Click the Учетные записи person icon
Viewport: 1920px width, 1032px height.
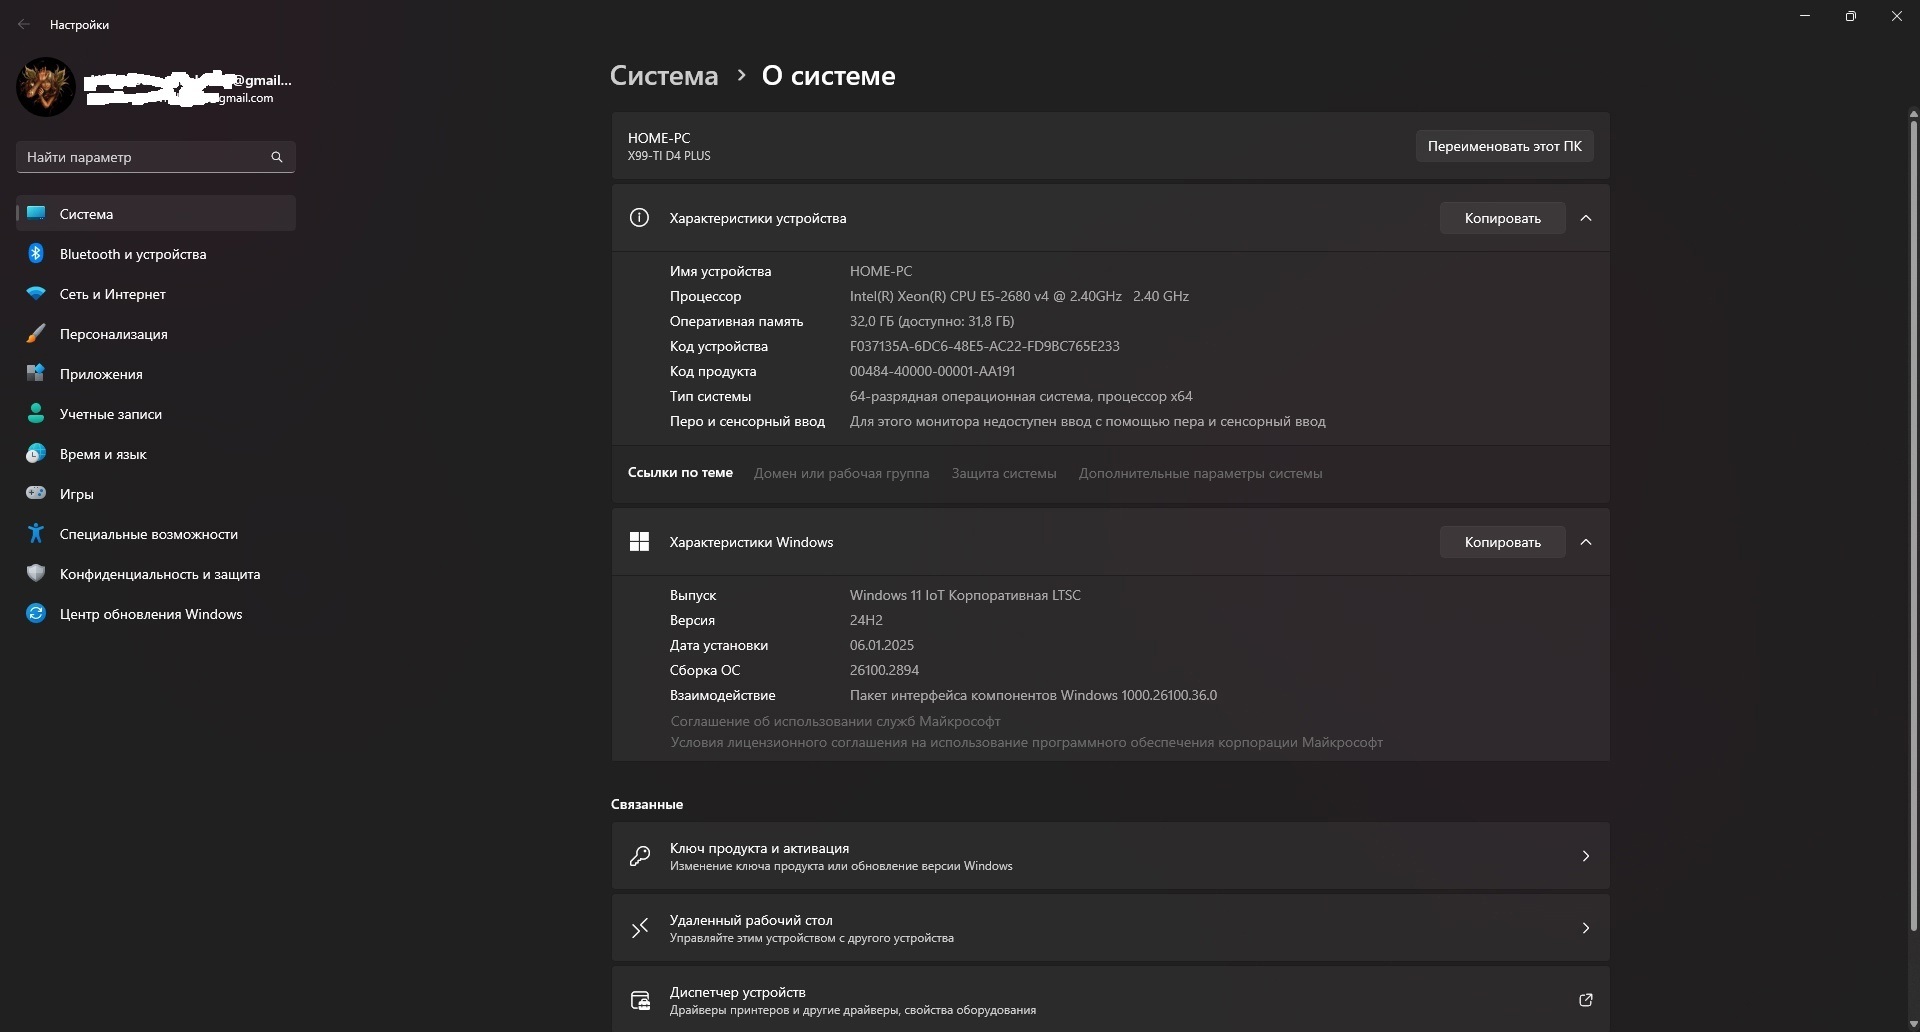coord(36,413)
